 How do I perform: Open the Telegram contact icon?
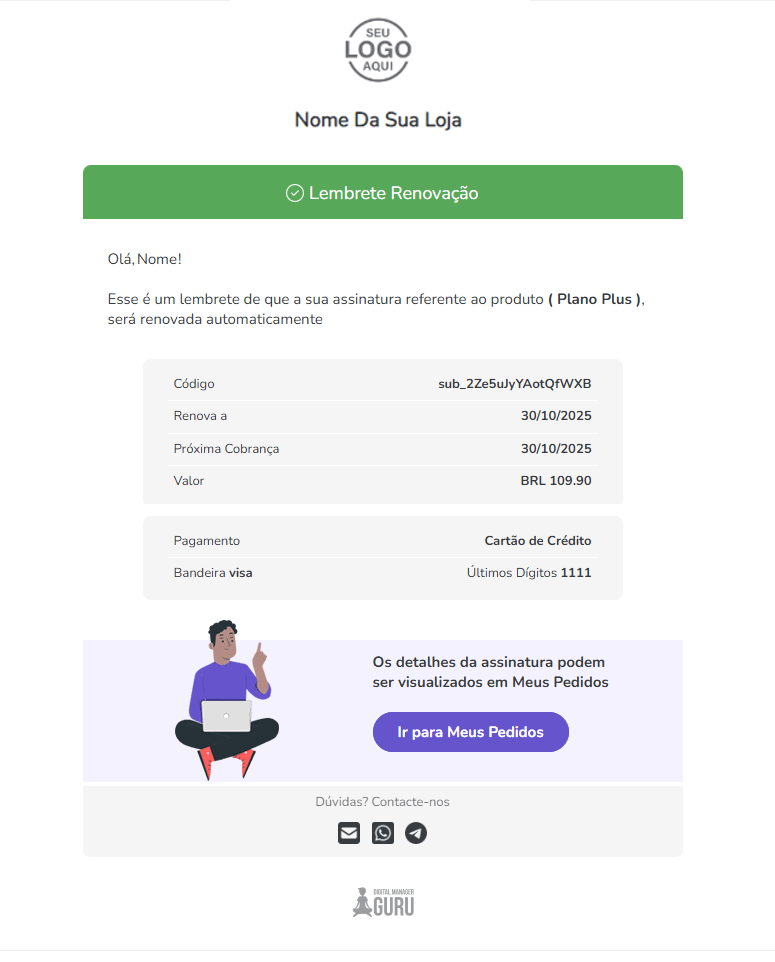(x=416, y=832)
